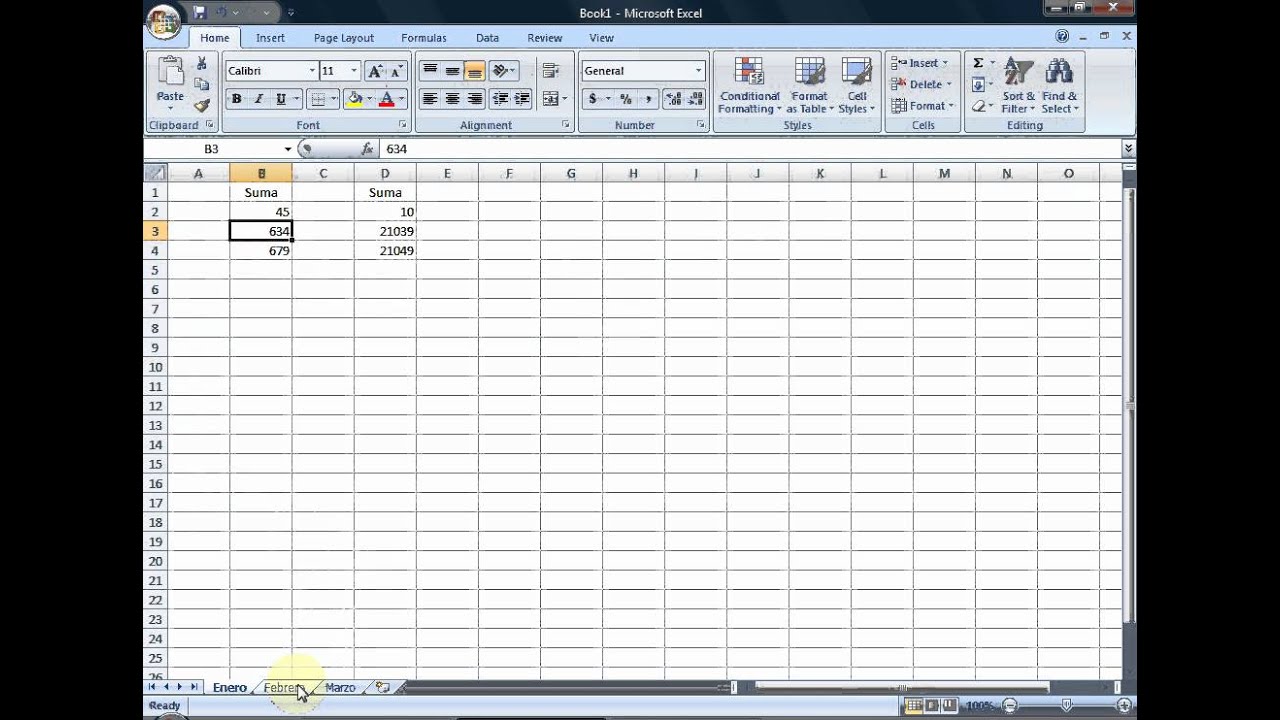Click the Paste clipboard icon

point(170,72)
